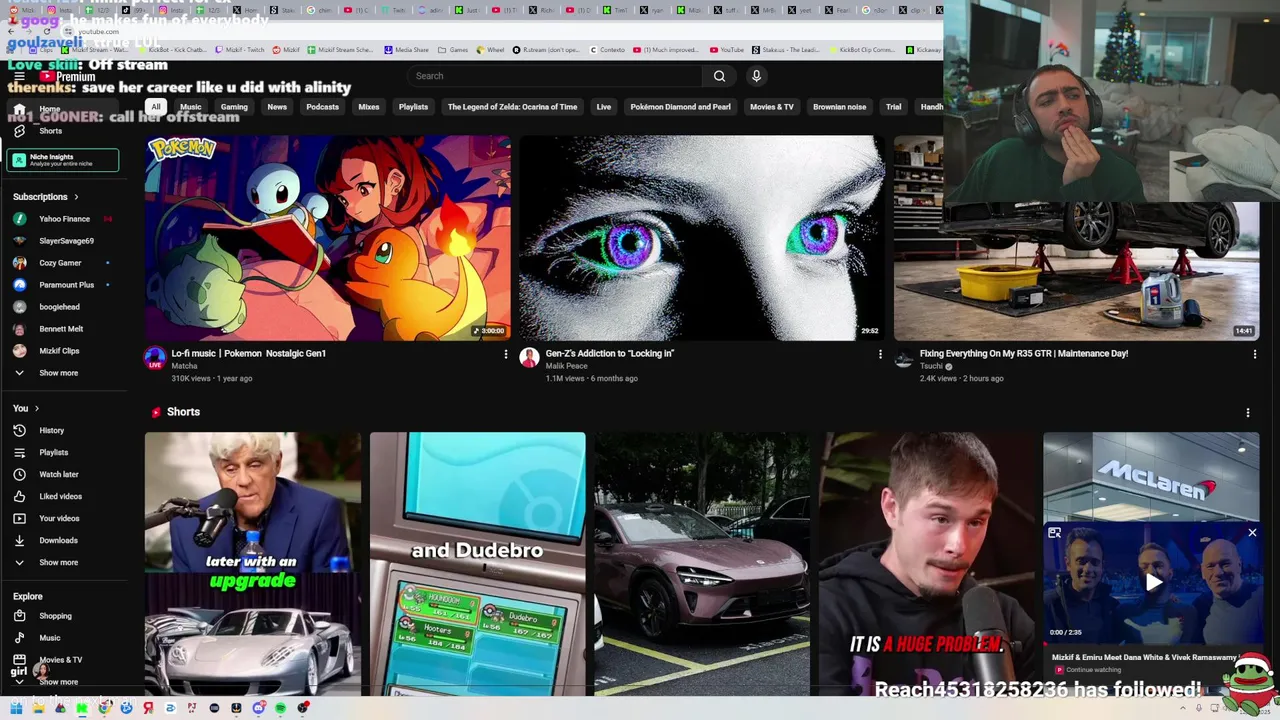Select the Playlists filter chip
1280x720 pixels.
point(413,107)
